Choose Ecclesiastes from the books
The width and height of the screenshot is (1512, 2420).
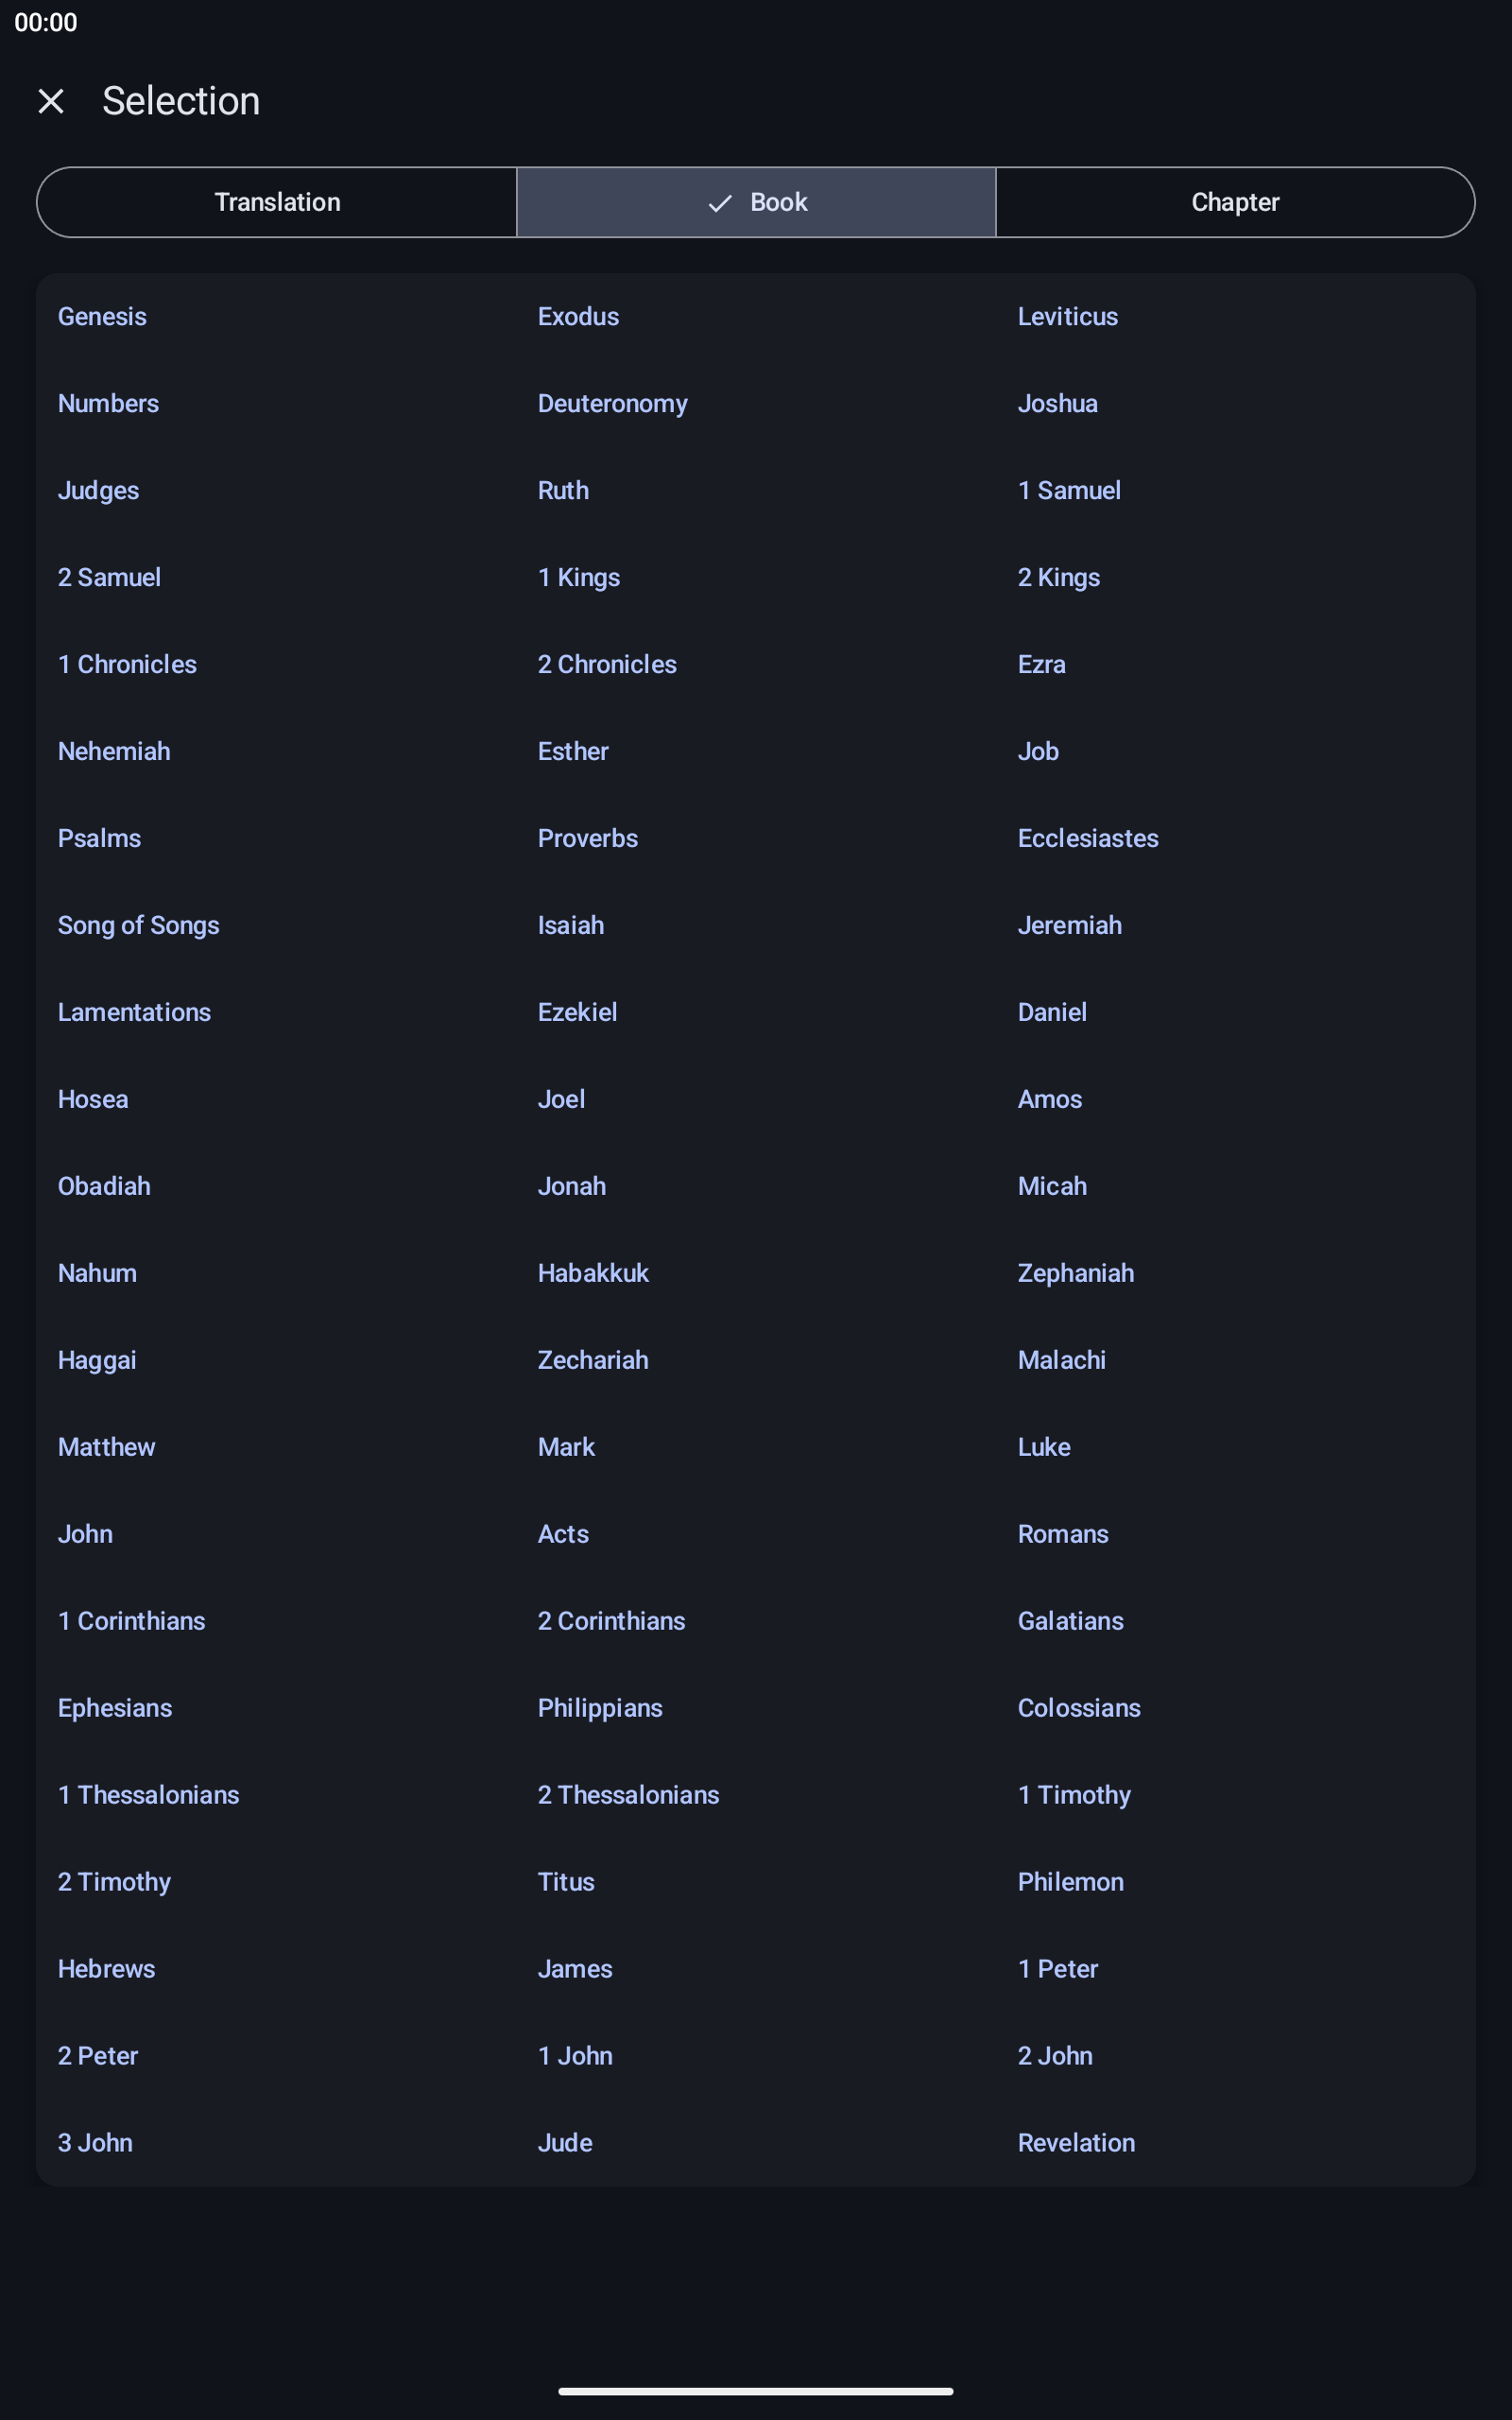point(1088,838)
